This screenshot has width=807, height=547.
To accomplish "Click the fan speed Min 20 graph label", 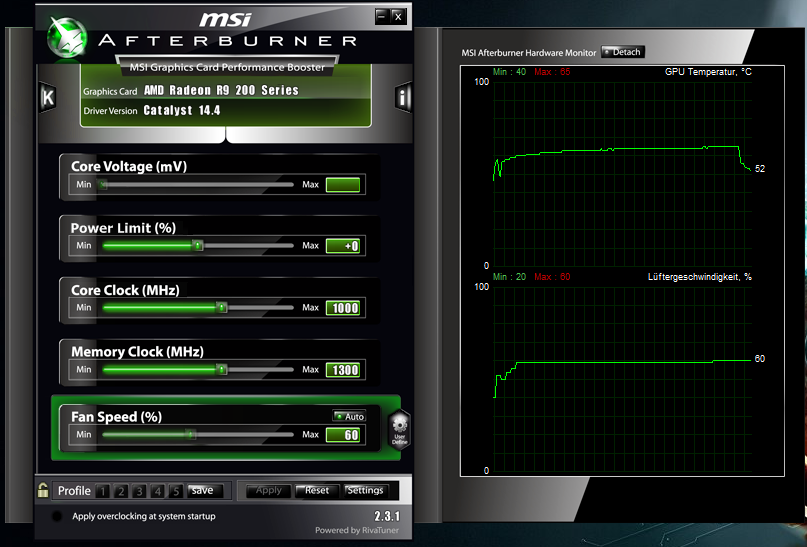I will [509, 276].
